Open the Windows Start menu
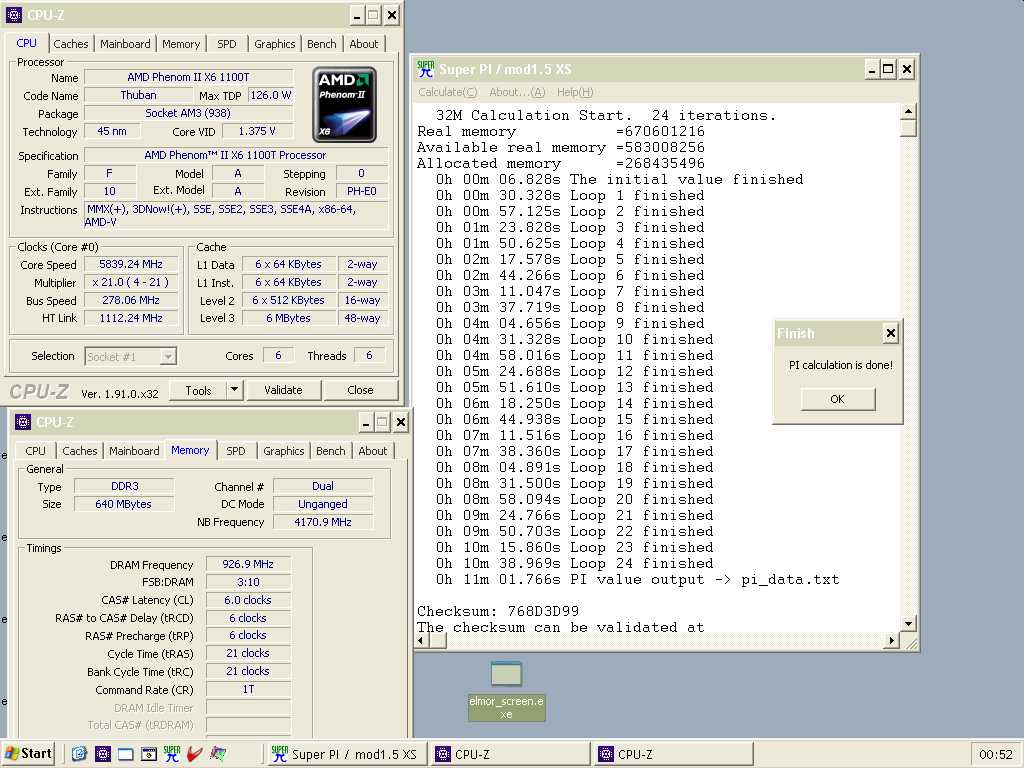The height and width of the screenshot is (768, 1024). pos(27,754)
